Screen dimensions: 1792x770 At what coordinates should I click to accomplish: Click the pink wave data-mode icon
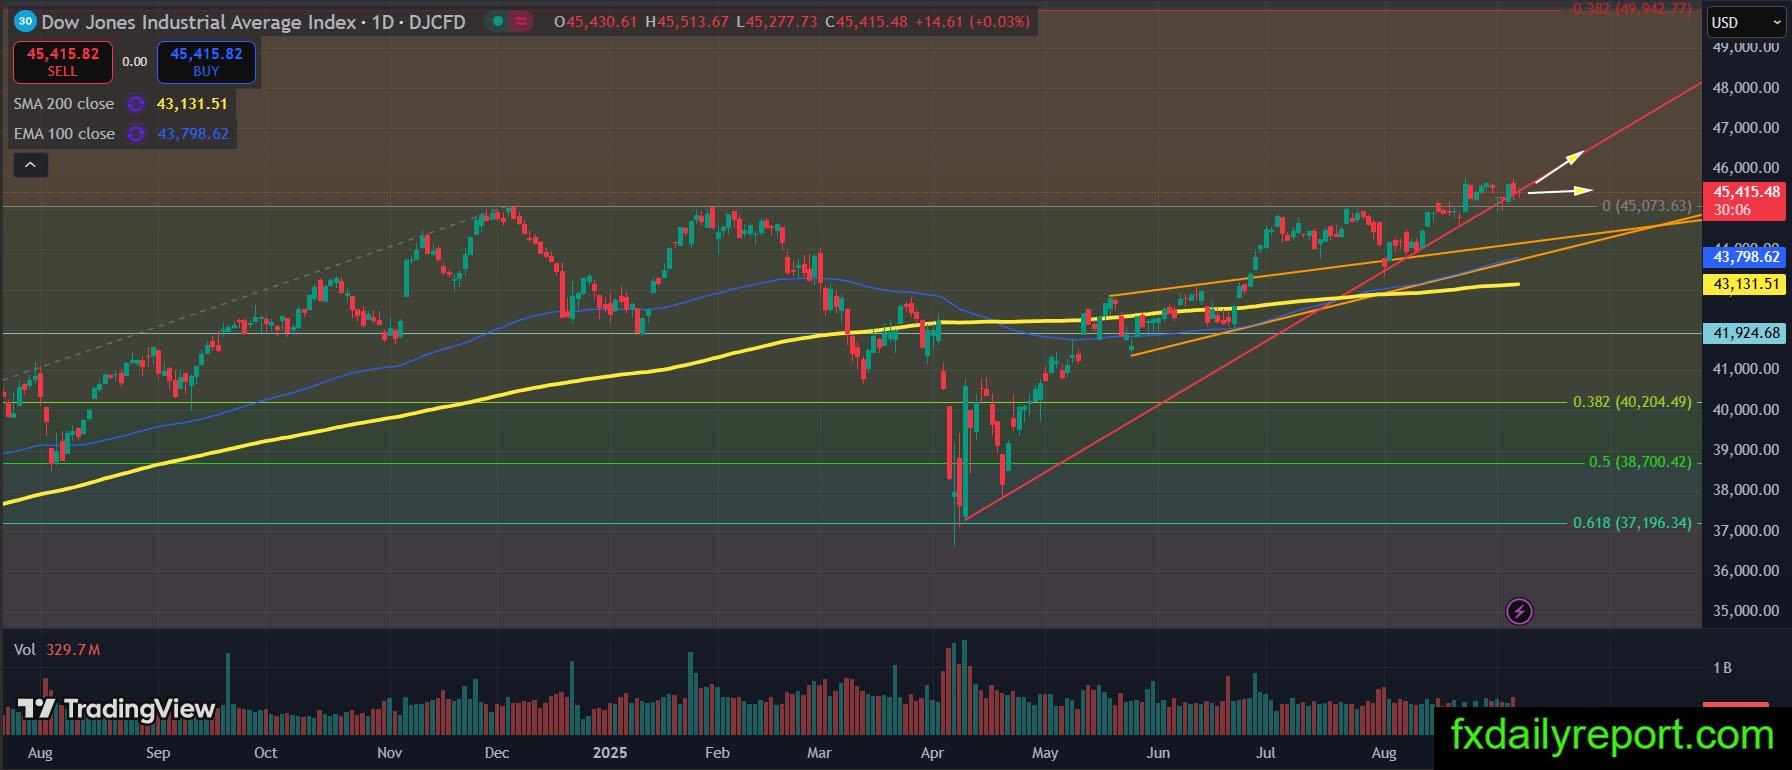coord(521,21)
